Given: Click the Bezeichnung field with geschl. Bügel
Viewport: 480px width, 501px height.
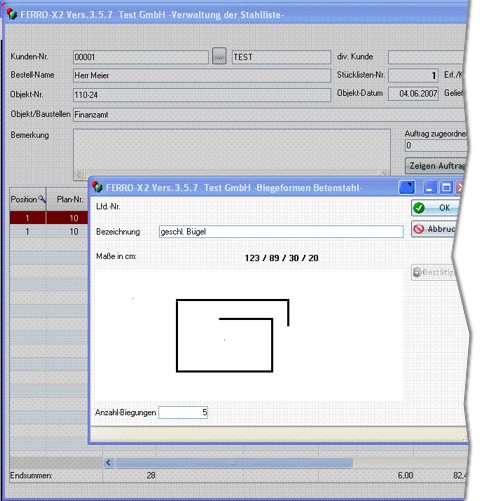Looking at the screenshot, I should coord(281,232).
